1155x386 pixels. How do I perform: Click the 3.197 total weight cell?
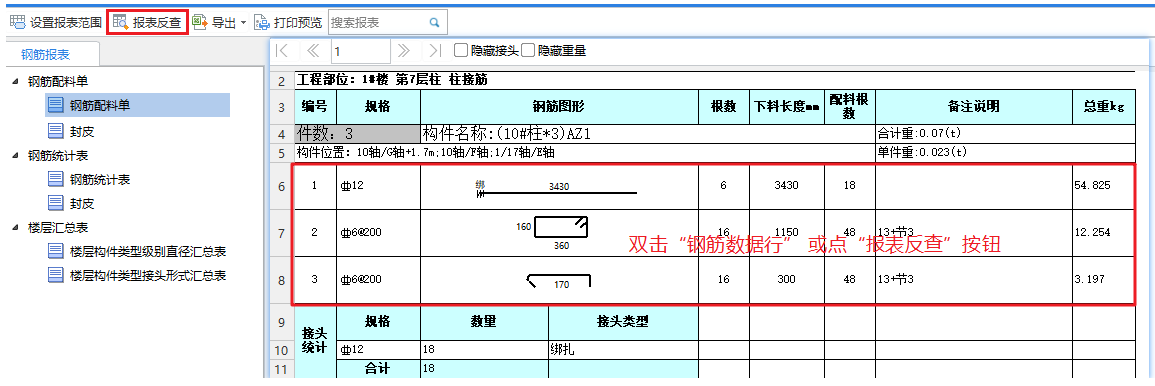pyautogui.click(x=1103, y=280)
